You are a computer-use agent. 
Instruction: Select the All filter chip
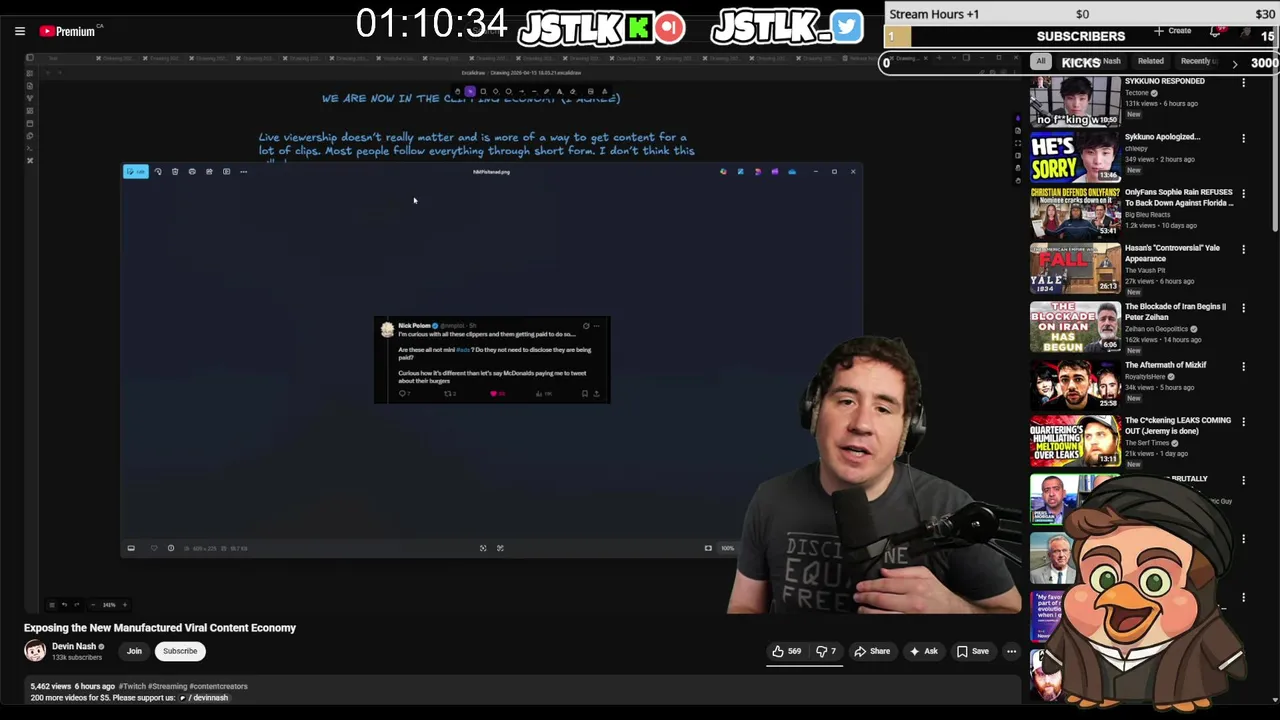tap(1041, 62)
